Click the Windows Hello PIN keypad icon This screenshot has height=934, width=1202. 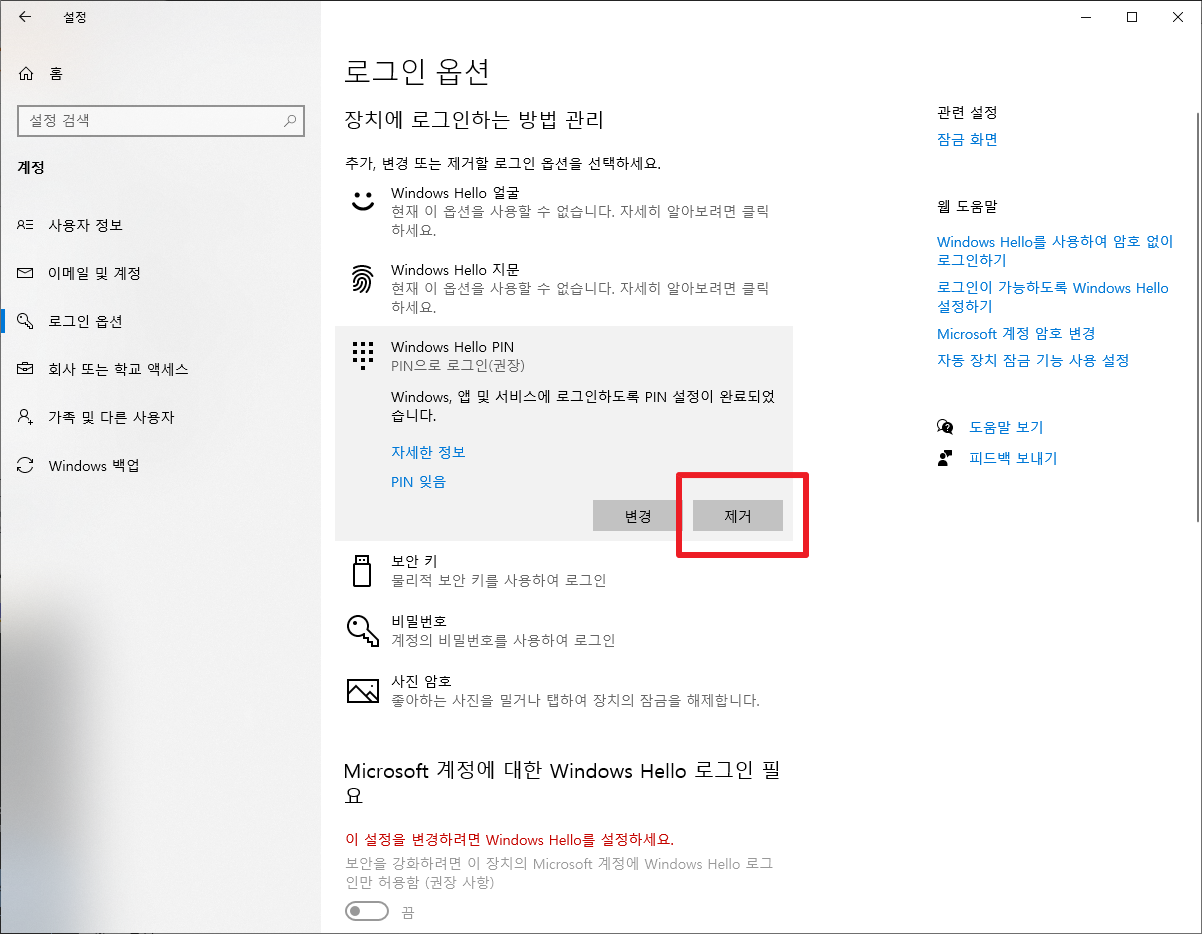pyautogui.click(x=362, y=355)
